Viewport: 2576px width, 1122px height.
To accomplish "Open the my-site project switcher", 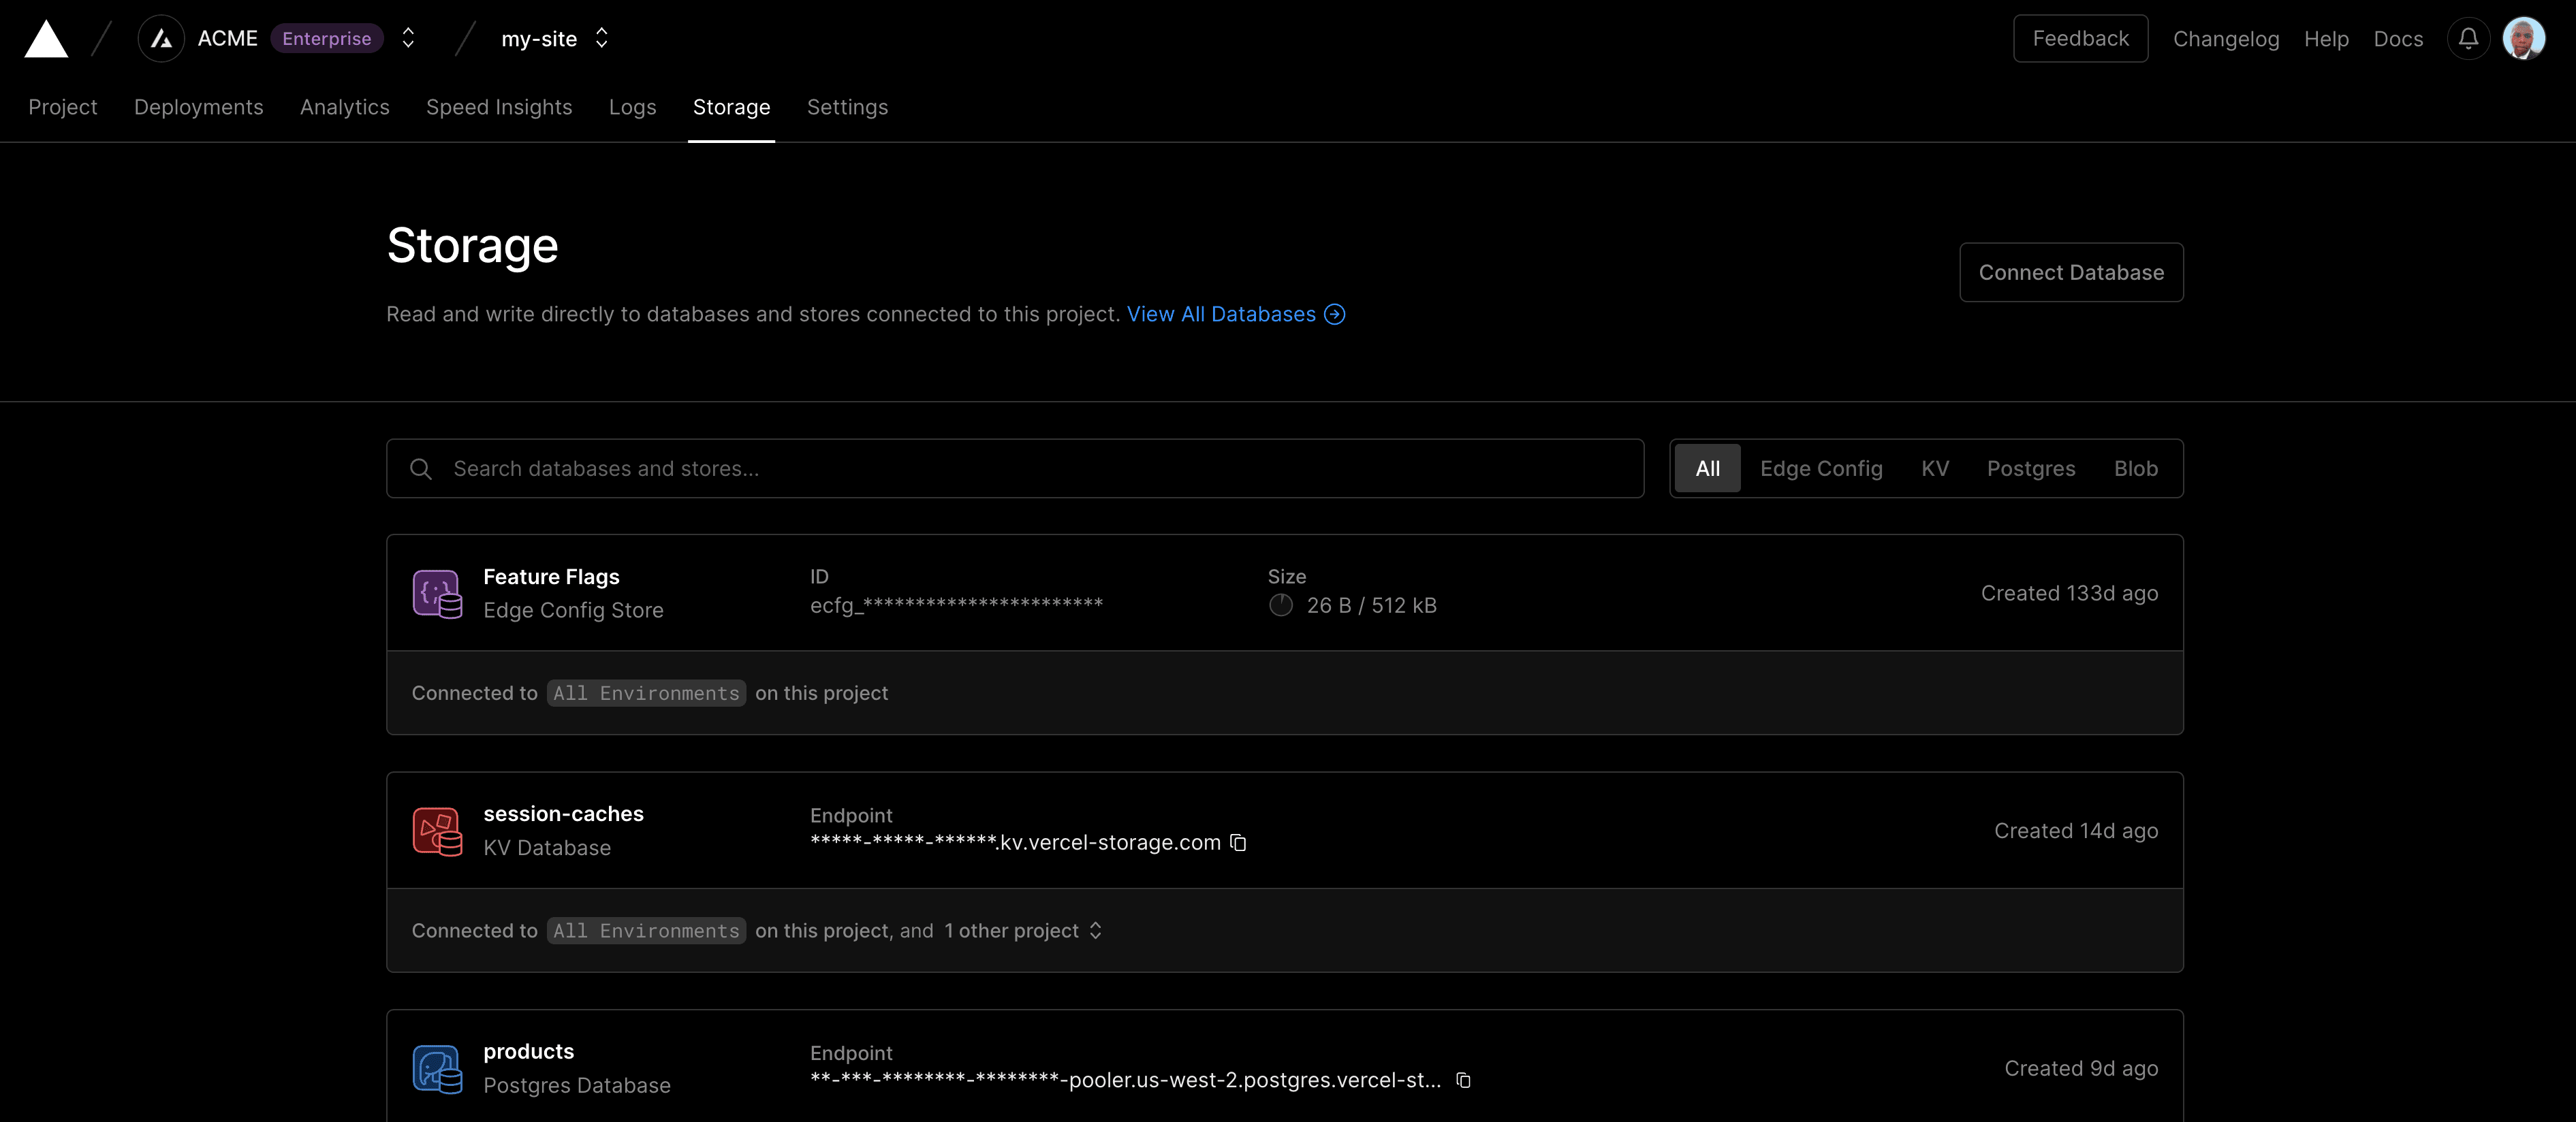I will point(602,39).
